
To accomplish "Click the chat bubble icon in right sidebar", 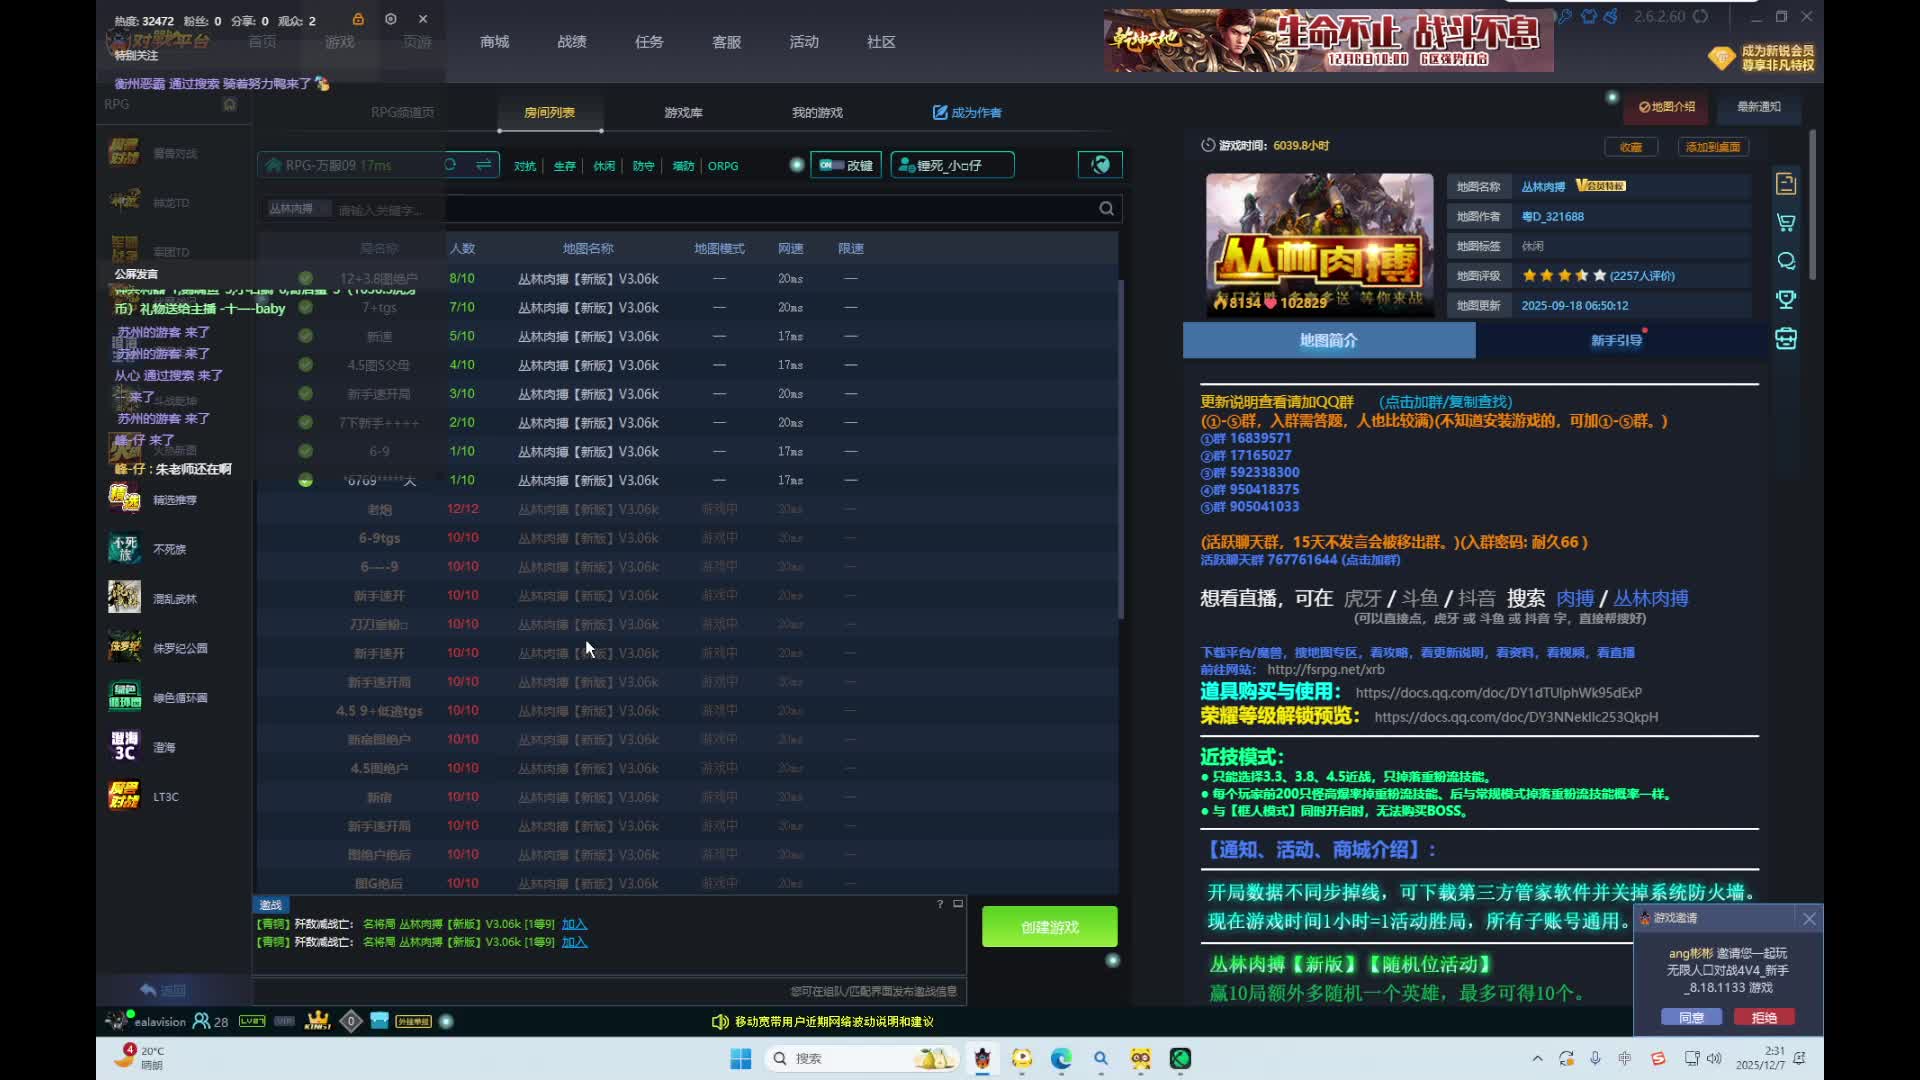I will click(x=1786, y=261).
